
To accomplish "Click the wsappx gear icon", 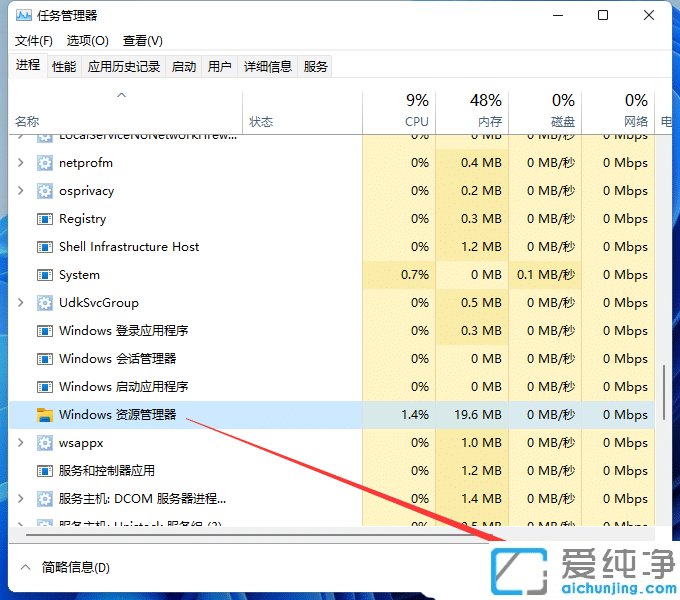I will click(x=45, y=443).
